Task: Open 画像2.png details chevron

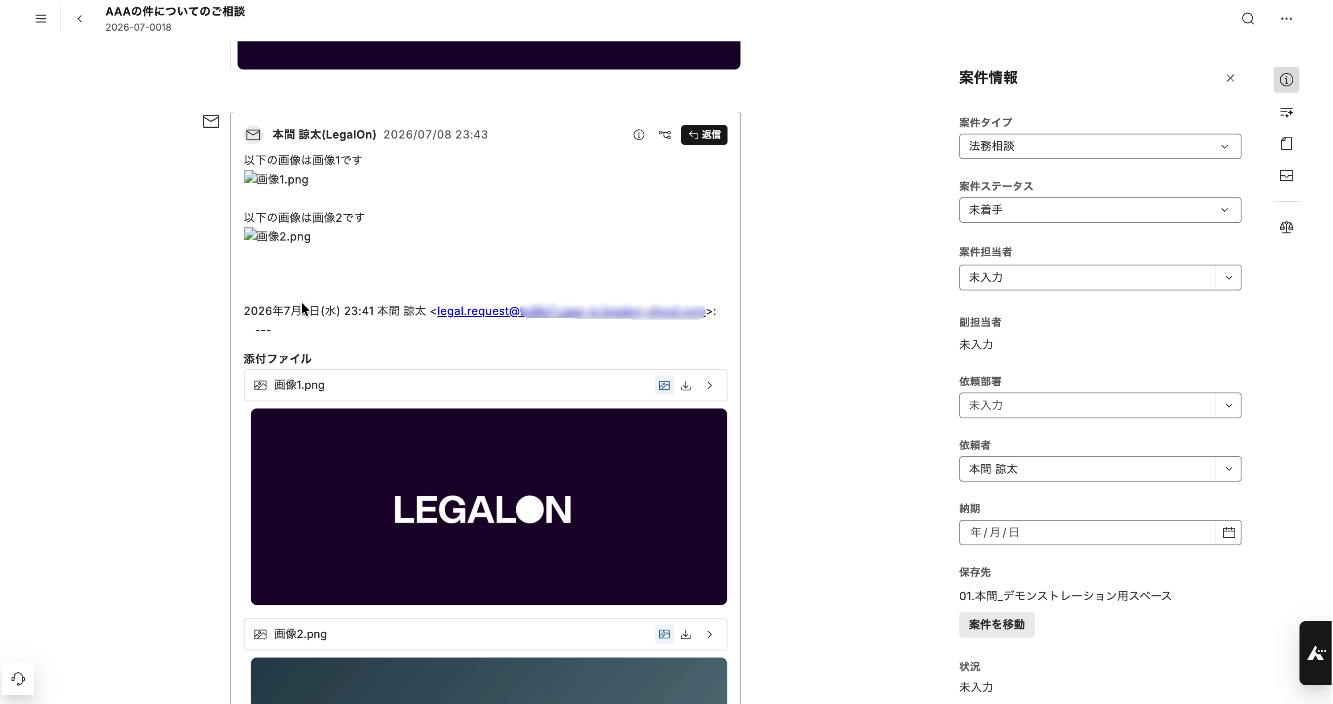Action: click(x=710, y=634)
